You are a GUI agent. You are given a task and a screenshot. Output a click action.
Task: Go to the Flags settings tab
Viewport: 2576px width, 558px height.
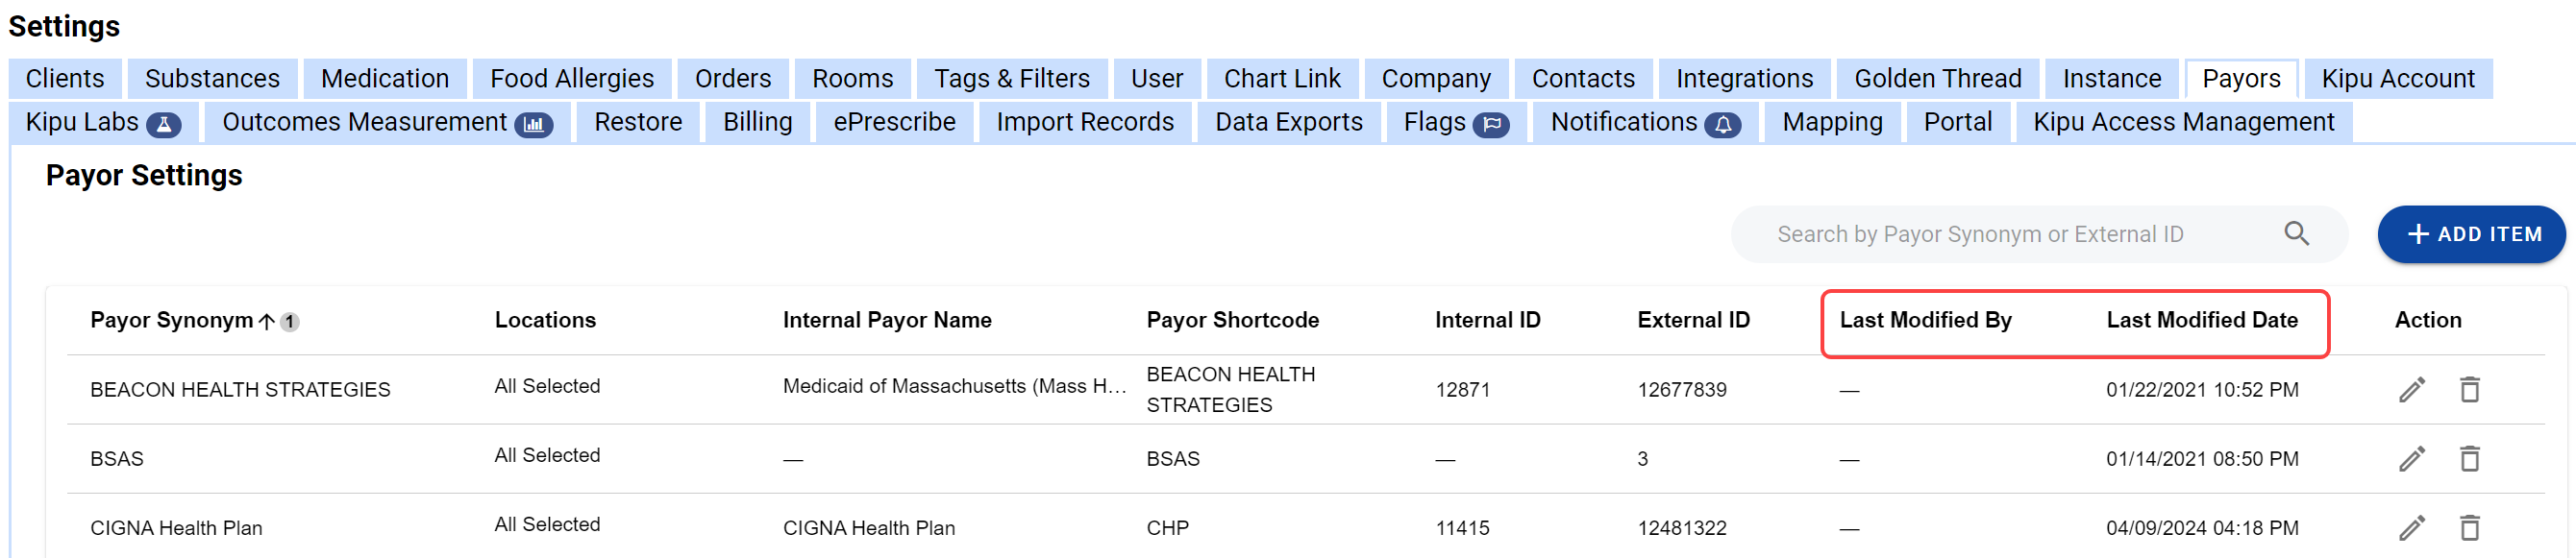tap(1454, 122)
